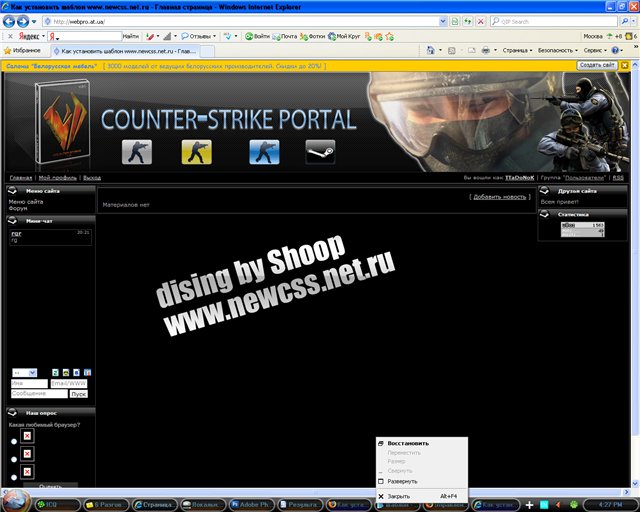Open the Сервис command bar menu
This screenshot has width=640, height=512.
(595, 51)
